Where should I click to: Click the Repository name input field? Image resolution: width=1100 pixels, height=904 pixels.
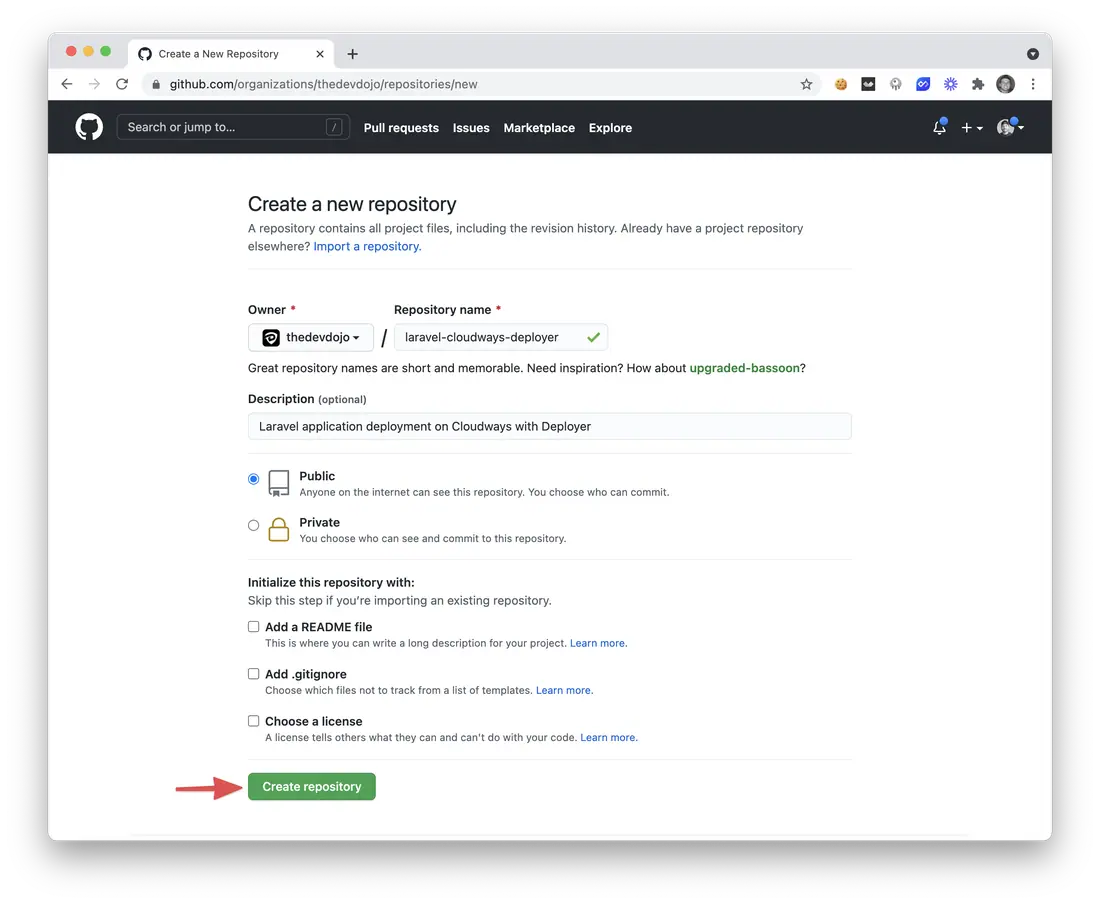point(501,337)
